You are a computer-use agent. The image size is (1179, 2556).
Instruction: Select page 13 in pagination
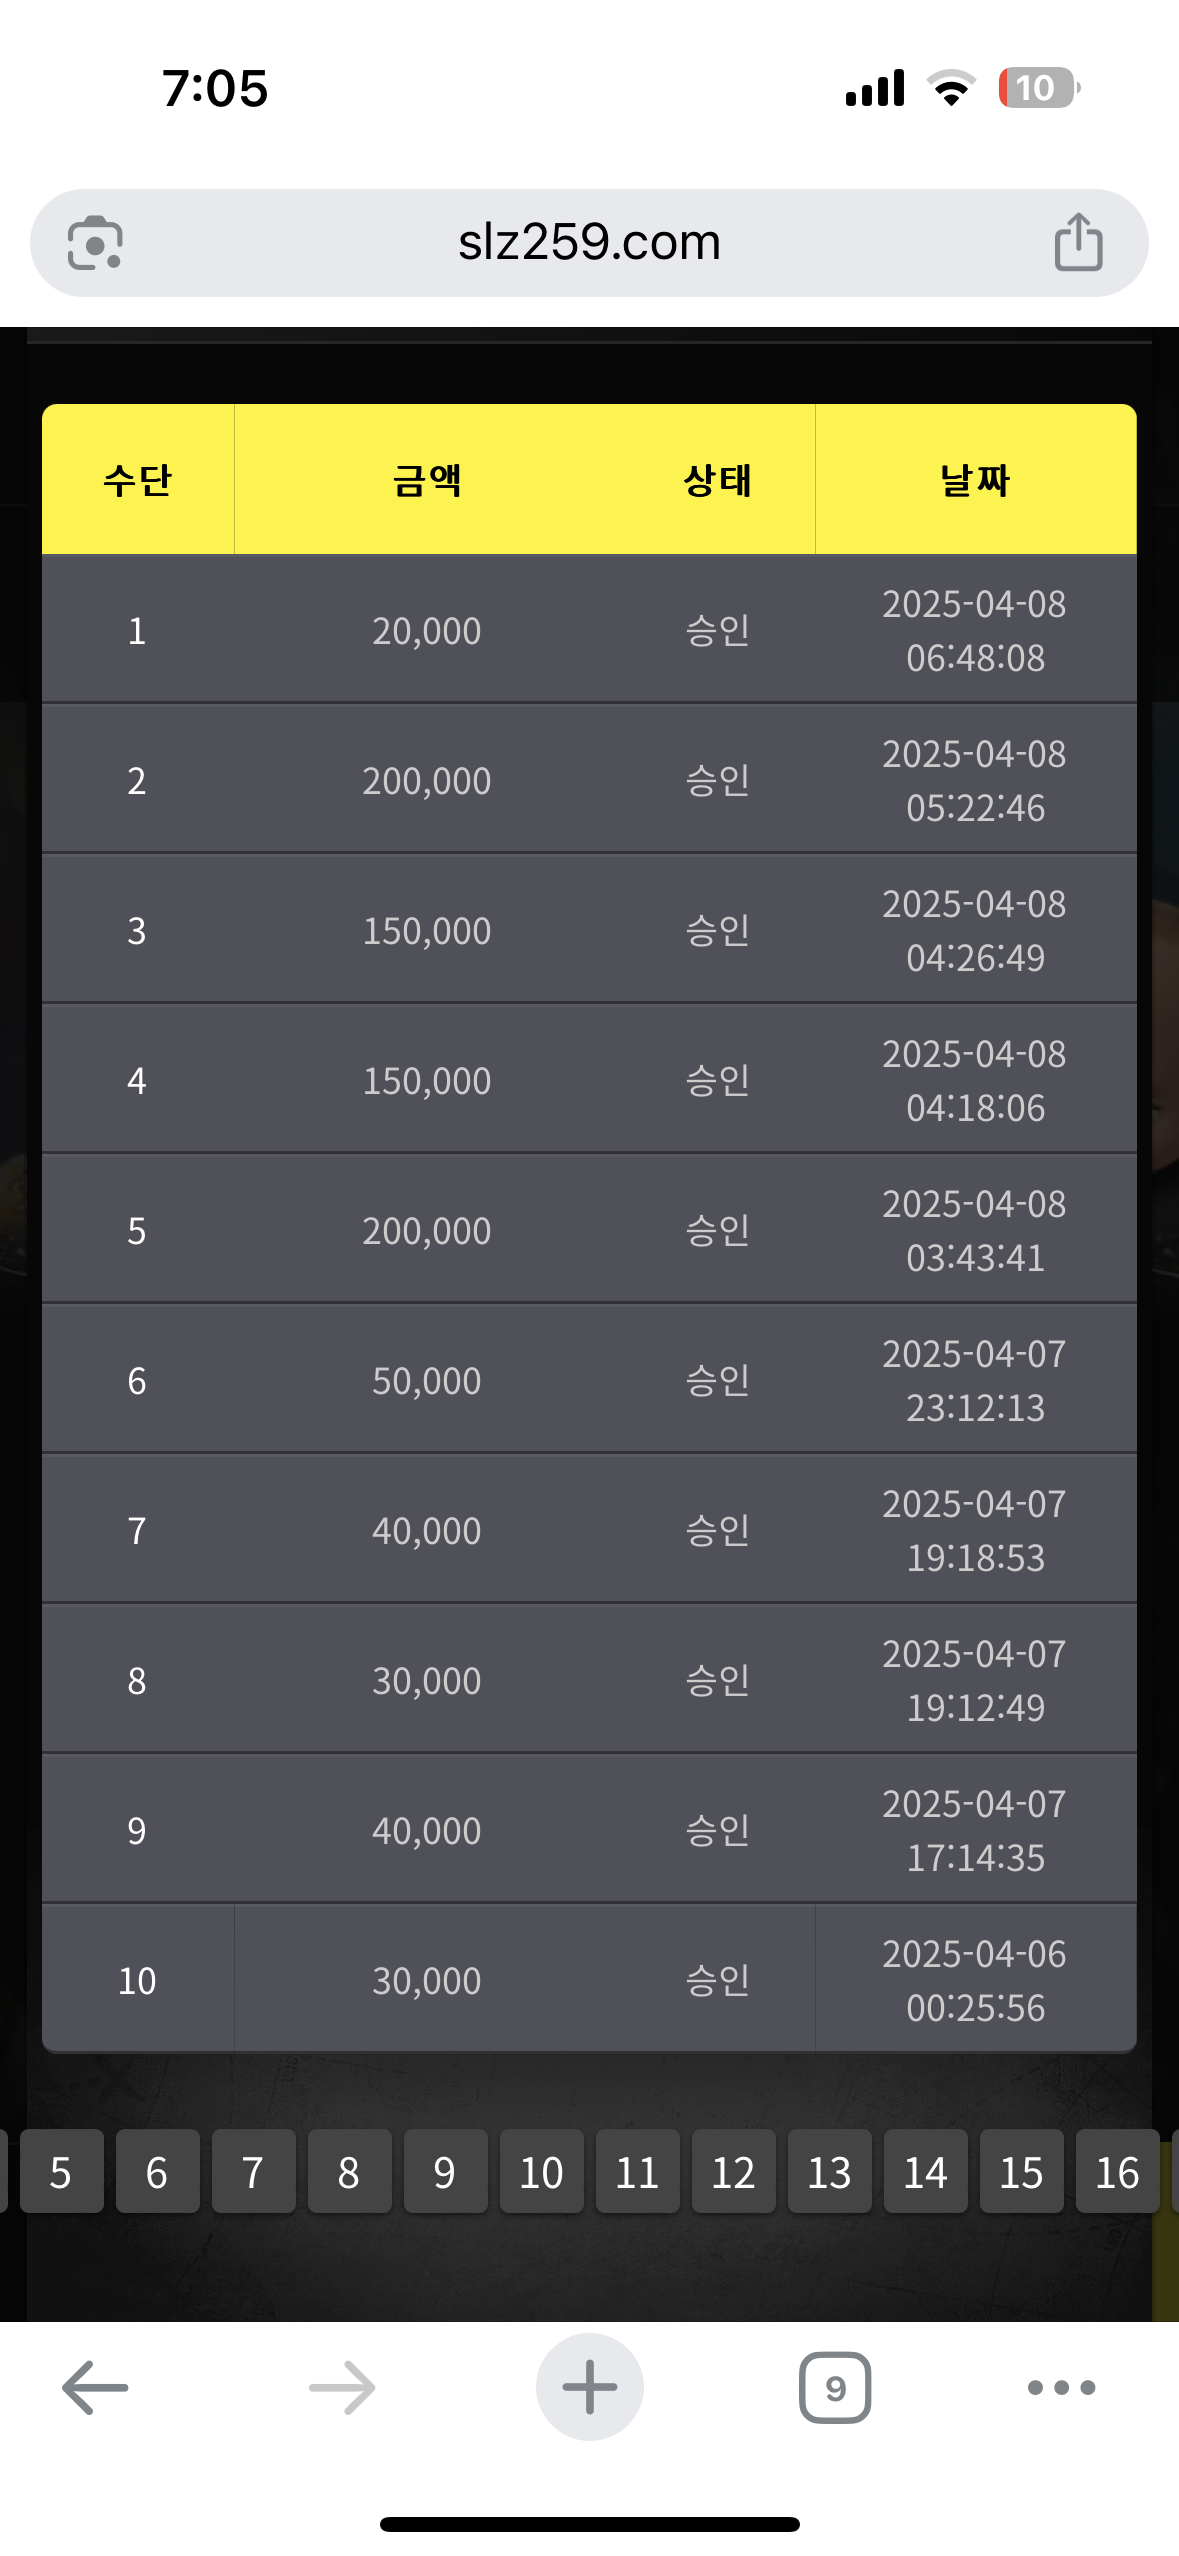point(829,2172)
